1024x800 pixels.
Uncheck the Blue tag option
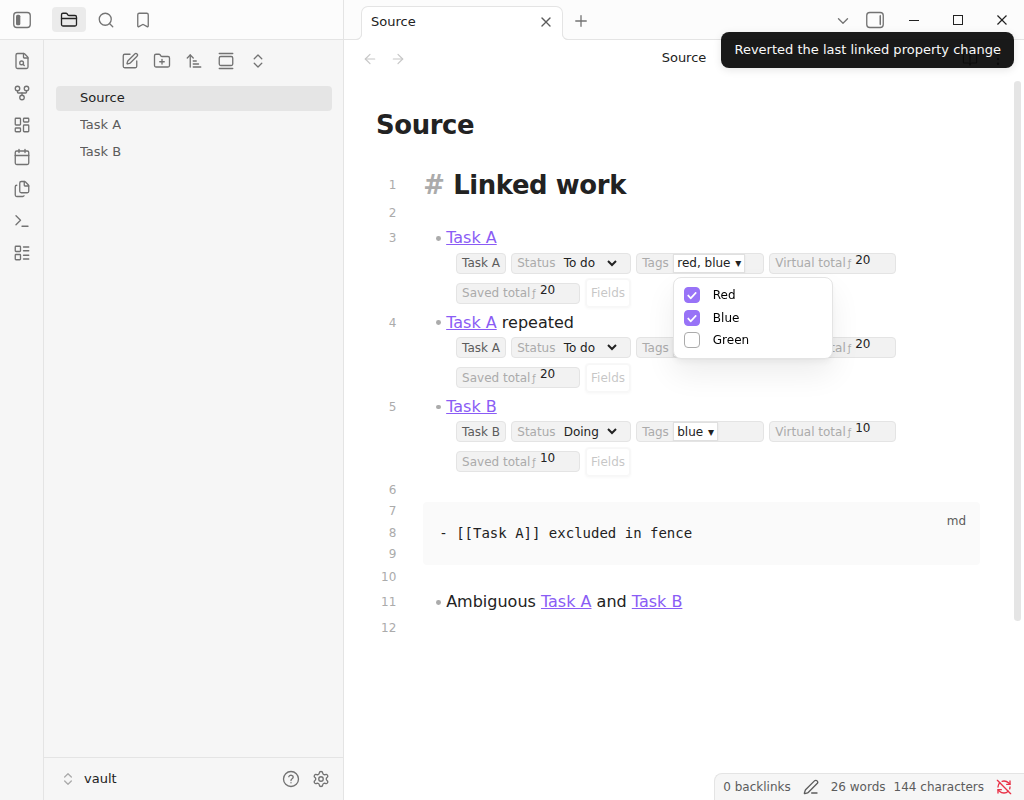692,317
